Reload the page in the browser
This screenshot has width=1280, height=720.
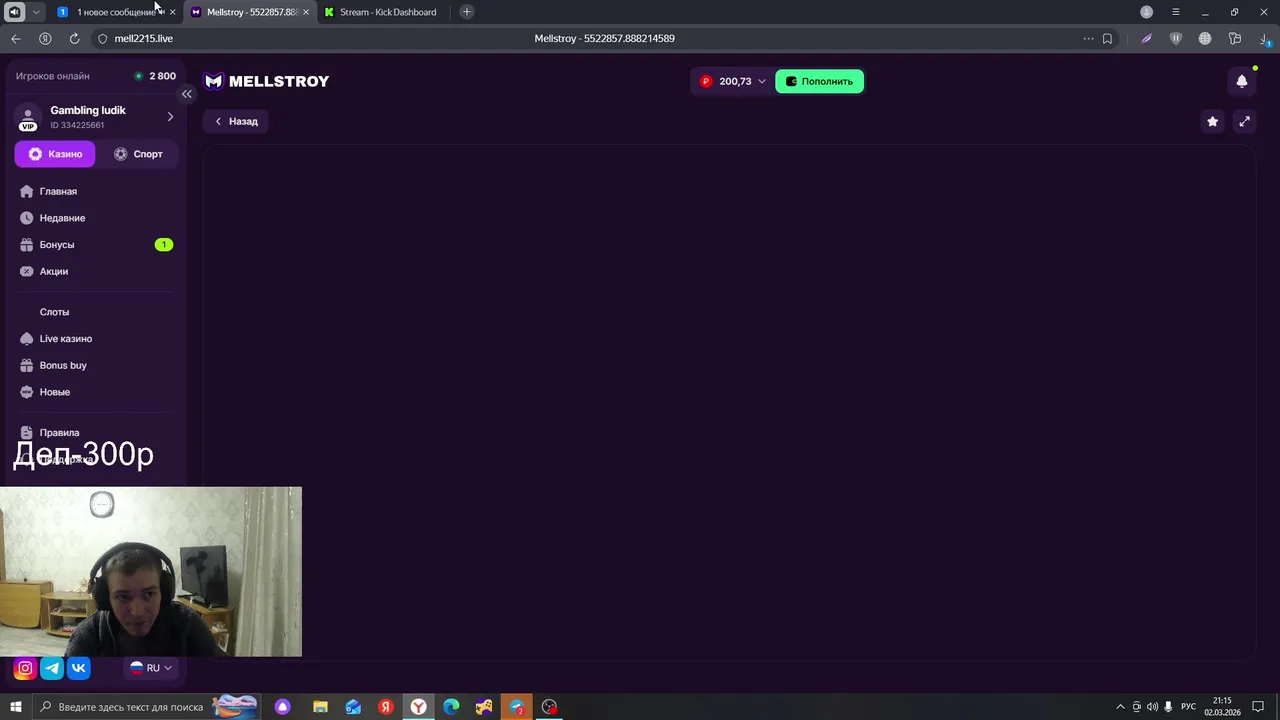pyautogui.click(x=74, y=38)
